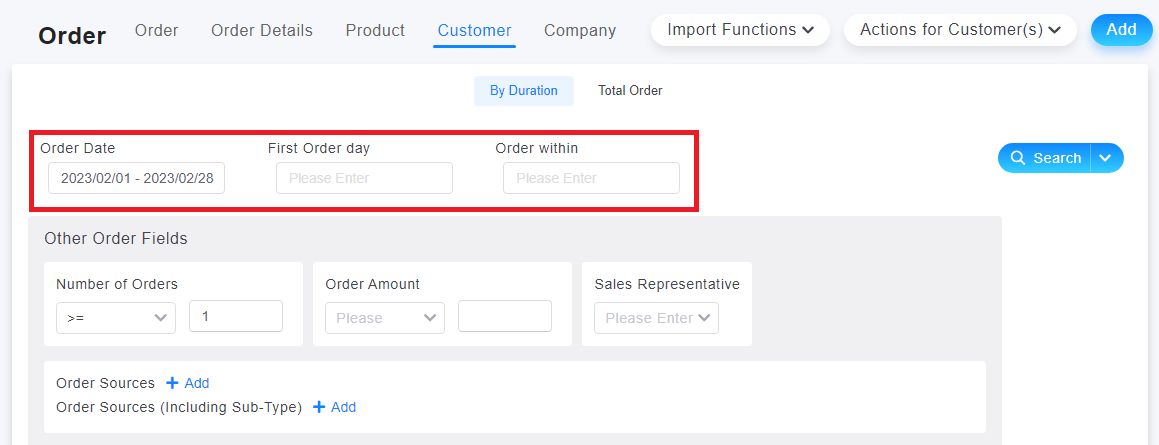Click the Order within input field
Image resolution: width=1159 pixels, height=445 pixels.
591,178
